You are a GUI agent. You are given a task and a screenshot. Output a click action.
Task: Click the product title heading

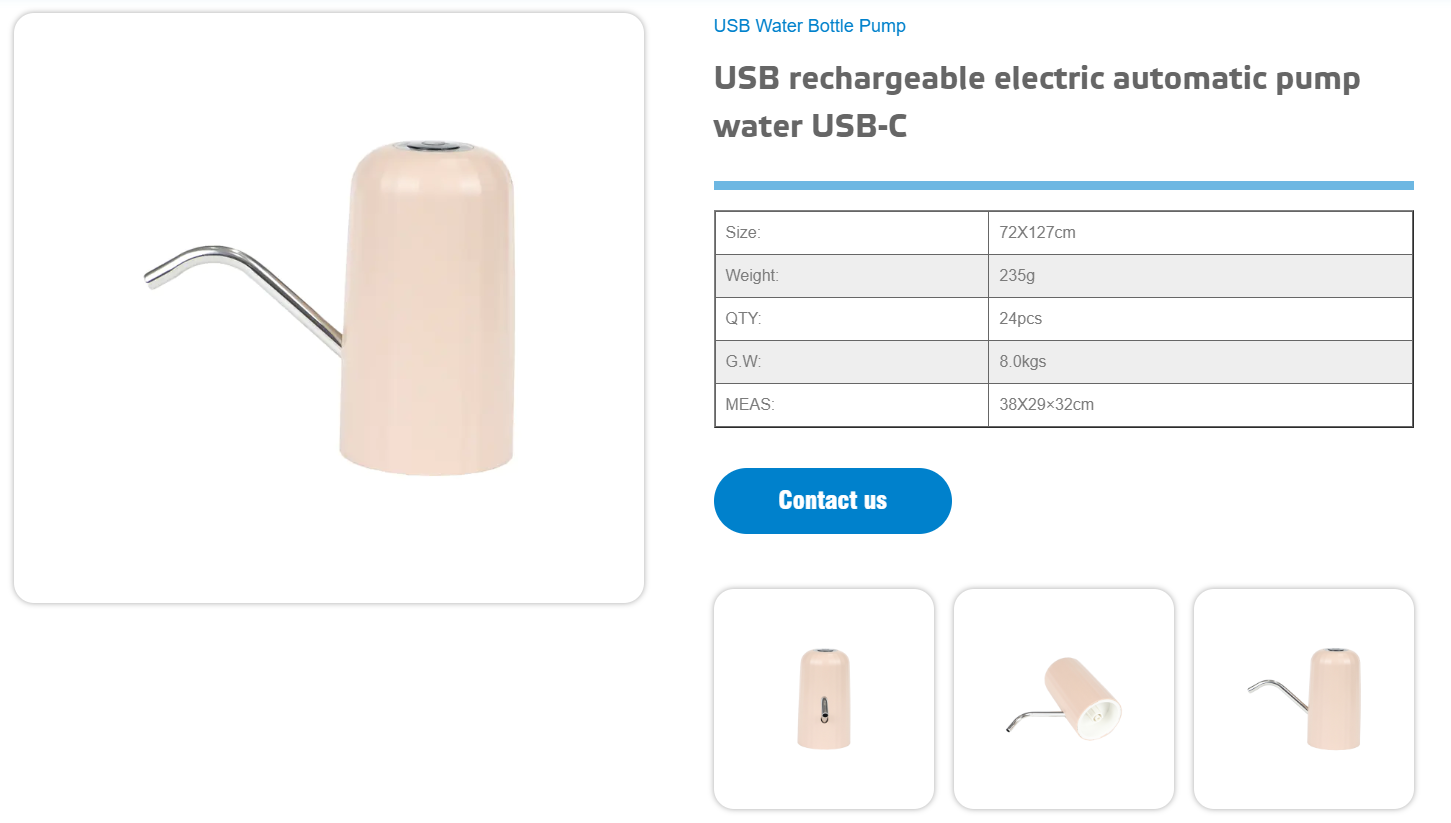pos(1037,102)
